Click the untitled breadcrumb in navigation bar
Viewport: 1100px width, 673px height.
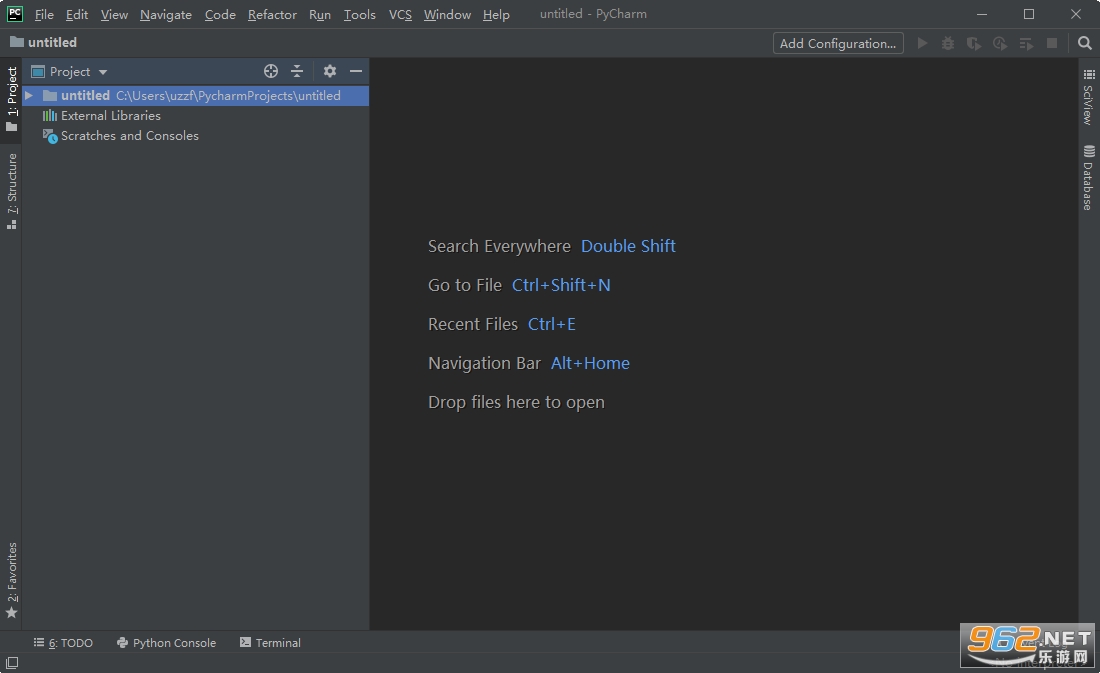pyautogui.click(x=52, y=42)
